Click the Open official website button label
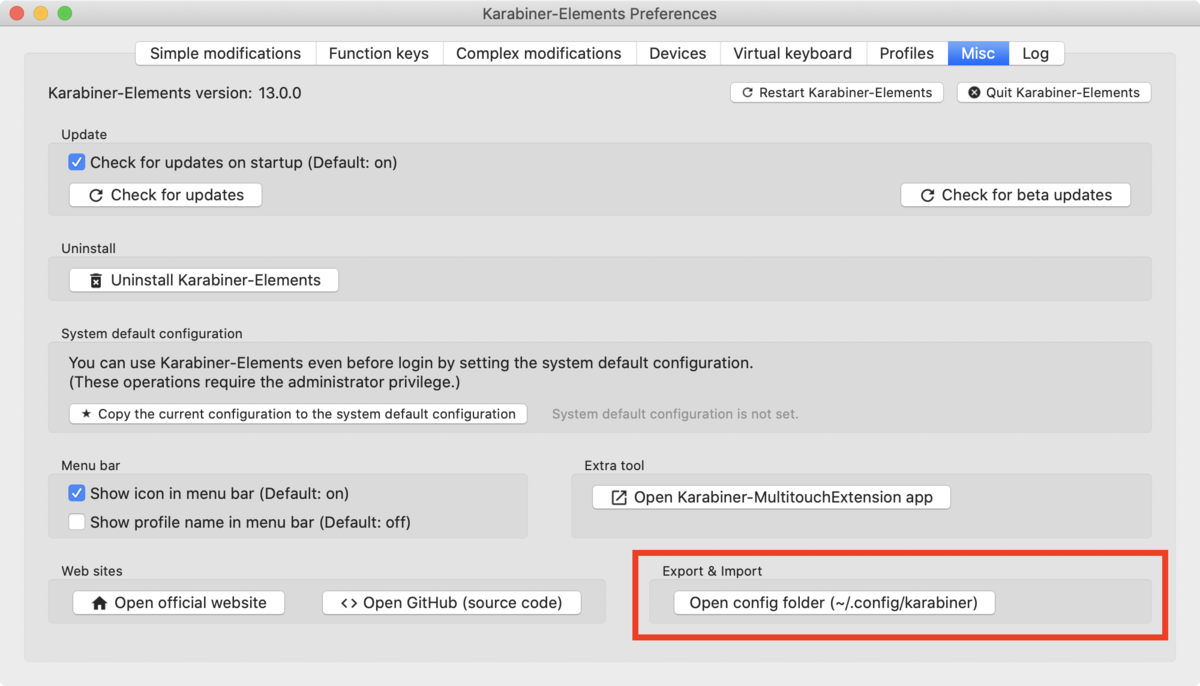Image resolution: width=1200 pixels, height=686 pixels. coord(190,603)
